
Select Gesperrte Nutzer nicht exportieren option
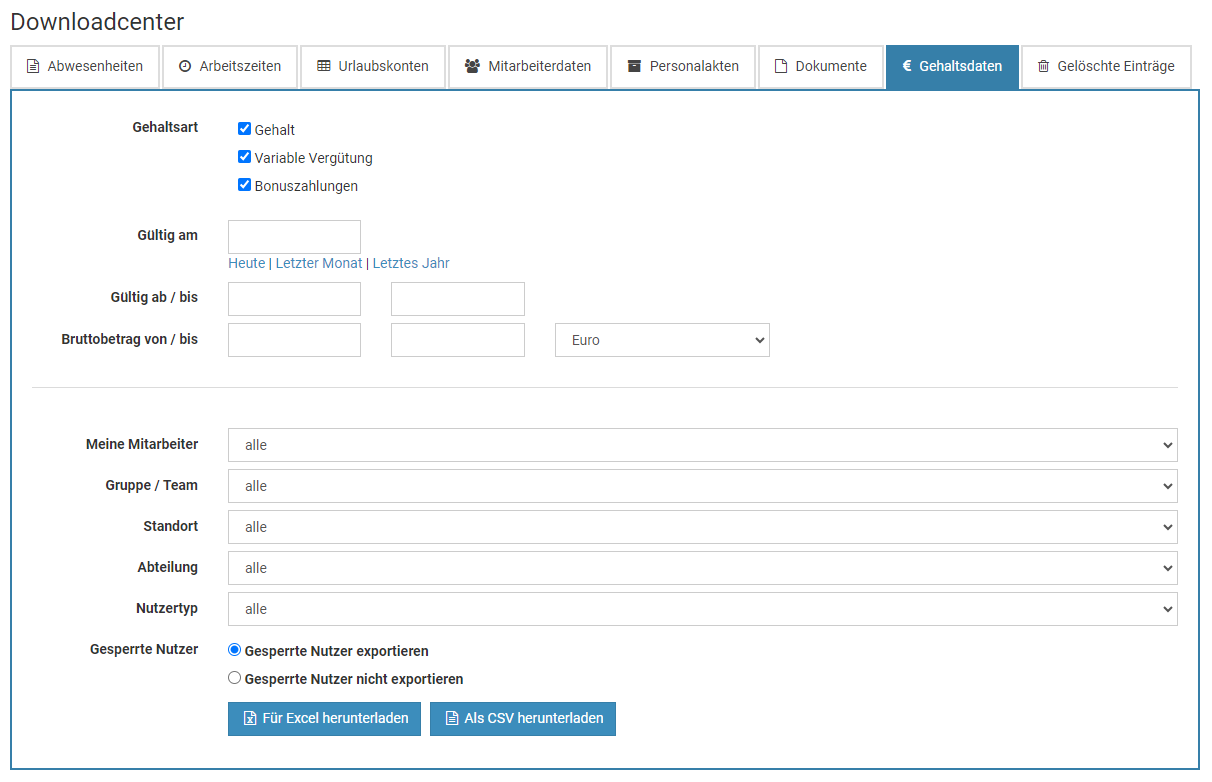(x=235, y=678)
